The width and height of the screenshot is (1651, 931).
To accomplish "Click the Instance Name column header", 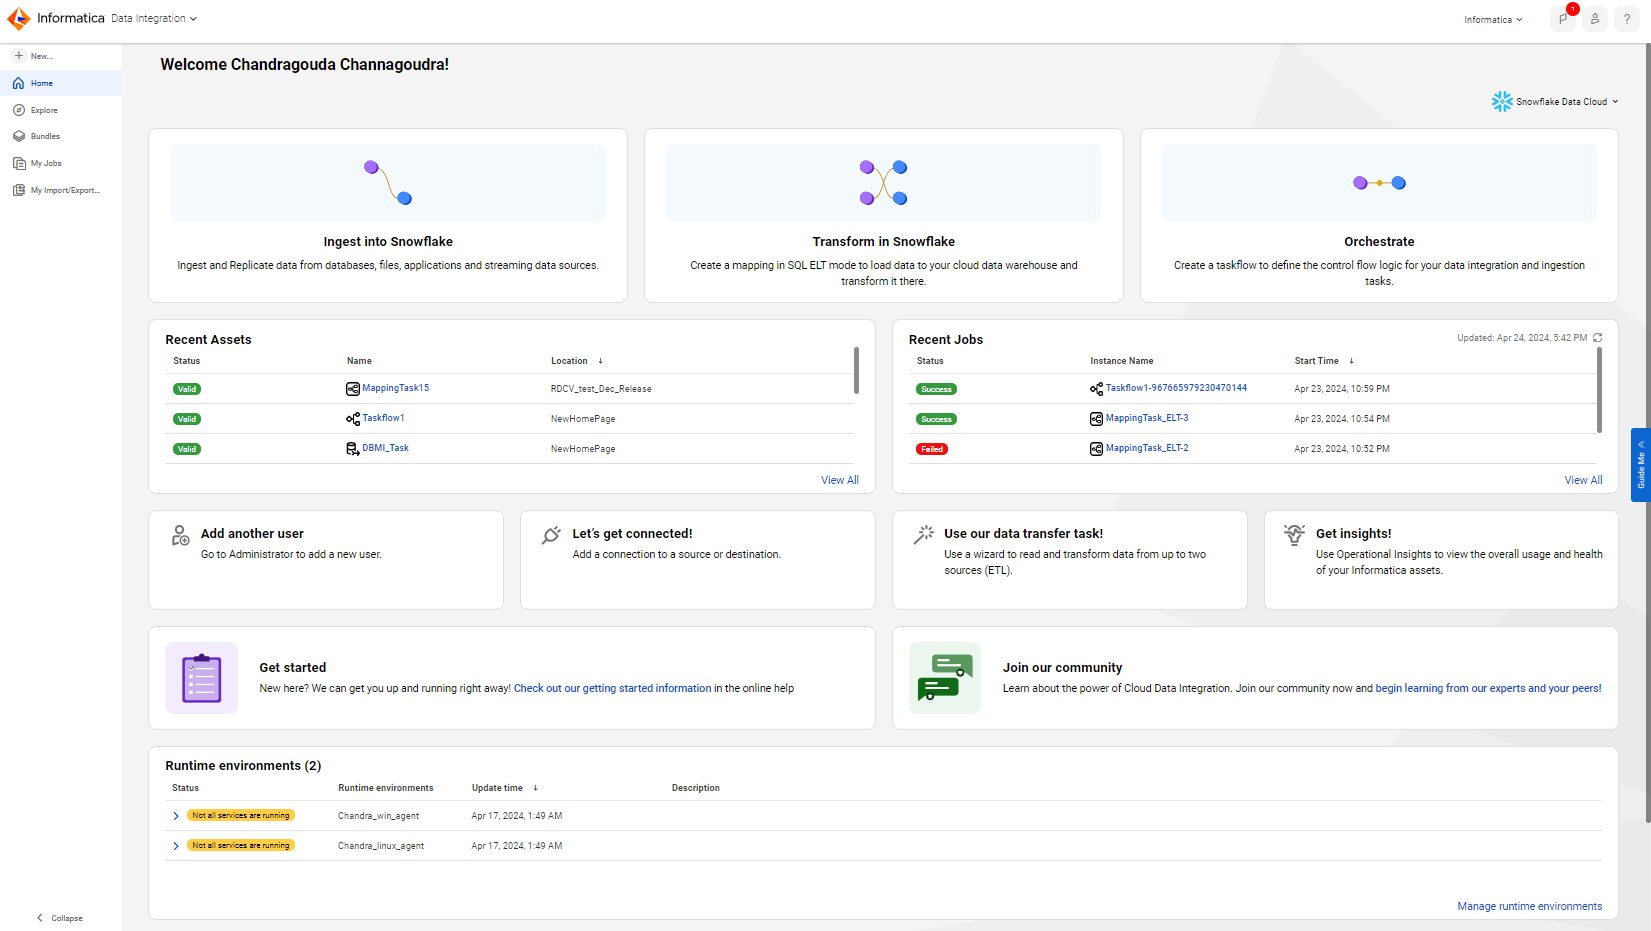I will [x=1121, y=361].
